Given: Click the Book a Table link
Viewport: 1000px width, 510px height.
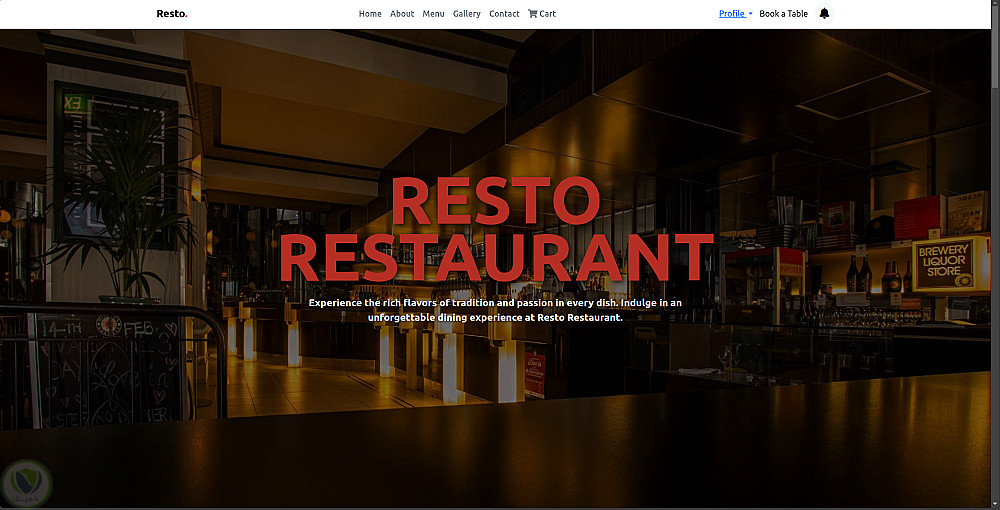Looking at the screenshot, I should click(x=783, y=13).
